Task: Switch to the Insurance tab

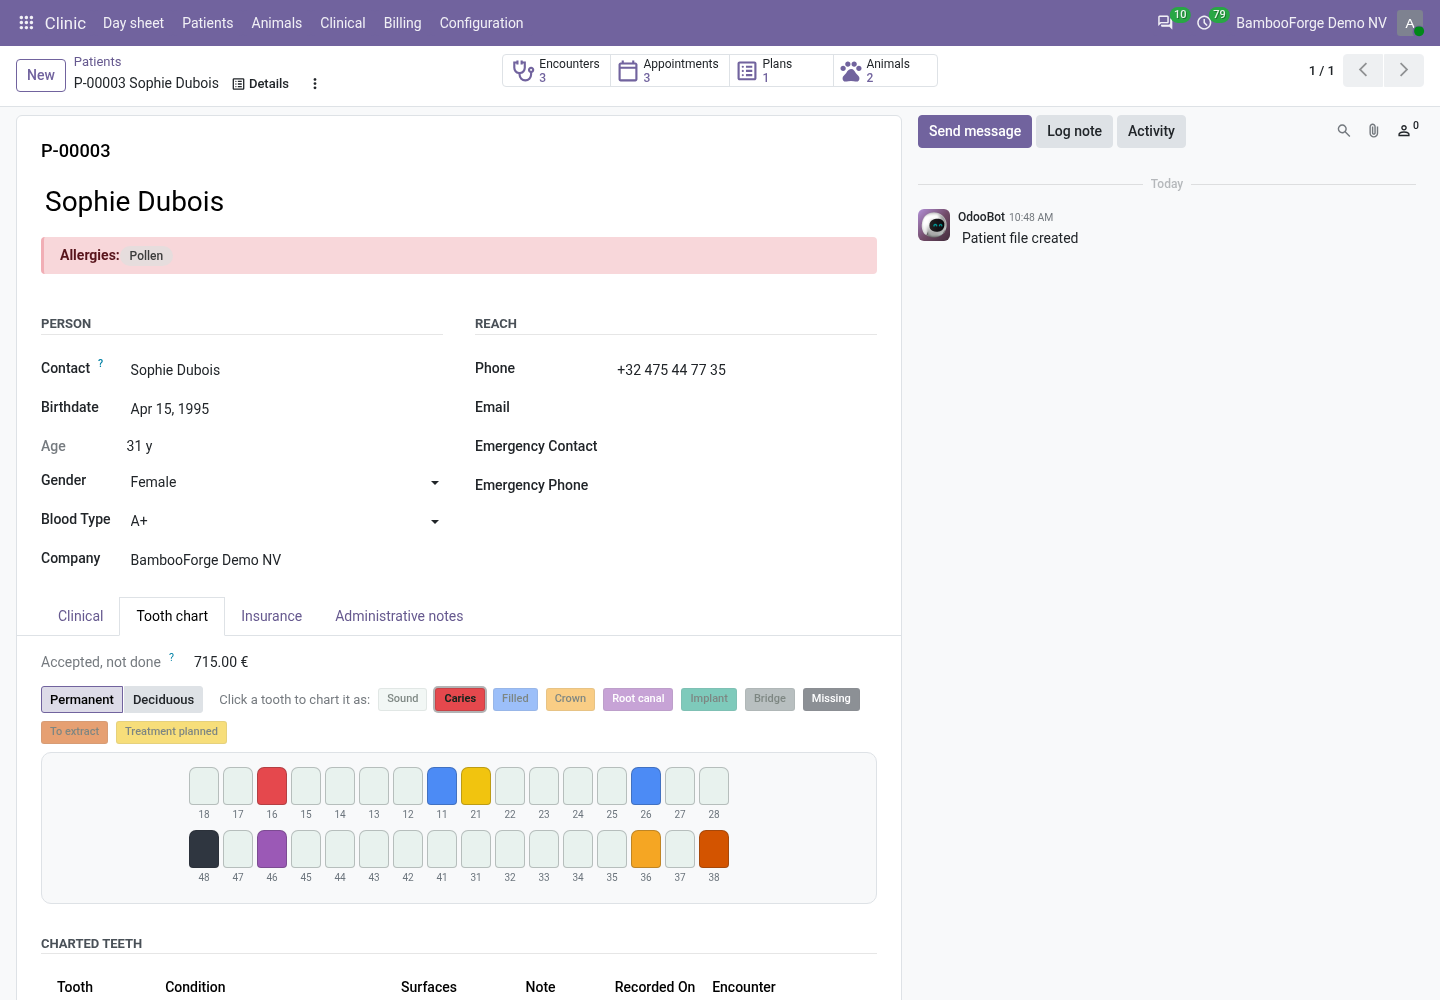Action: (271, 616)
